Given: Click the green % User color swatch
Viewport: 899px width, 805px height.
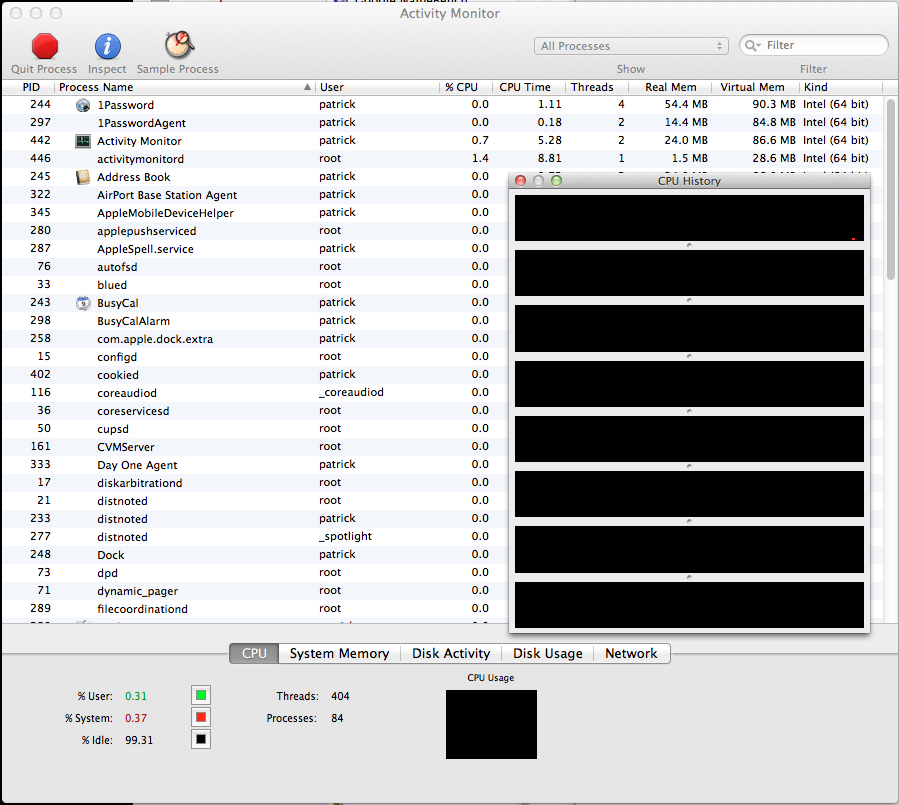Looking at the screenshot, I should point(201,695).
